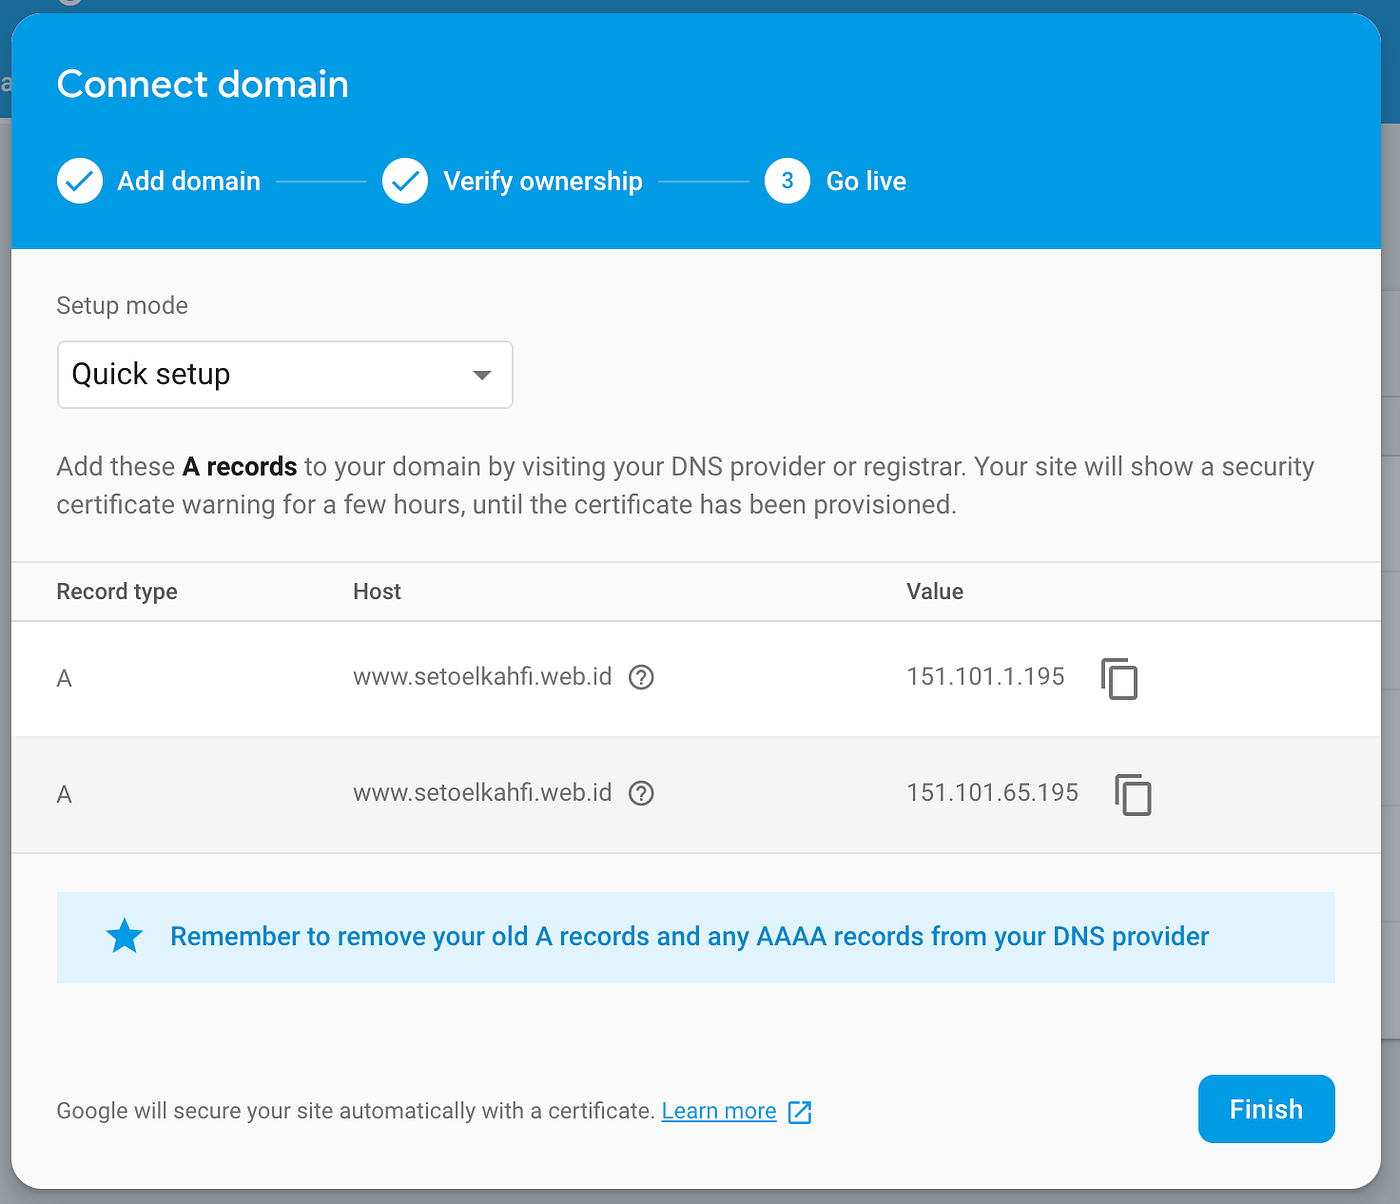Copy the value 151.101.65.195

pyautogui.click(x=1134, y=795)
